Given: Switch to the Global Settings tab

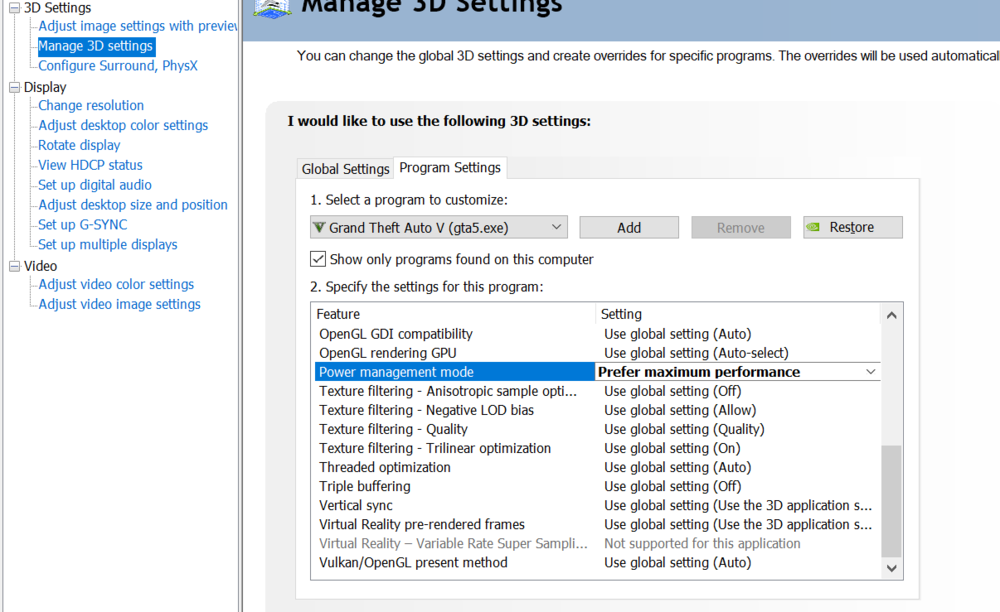Looking at the screenshot, I should click(345, 169).
